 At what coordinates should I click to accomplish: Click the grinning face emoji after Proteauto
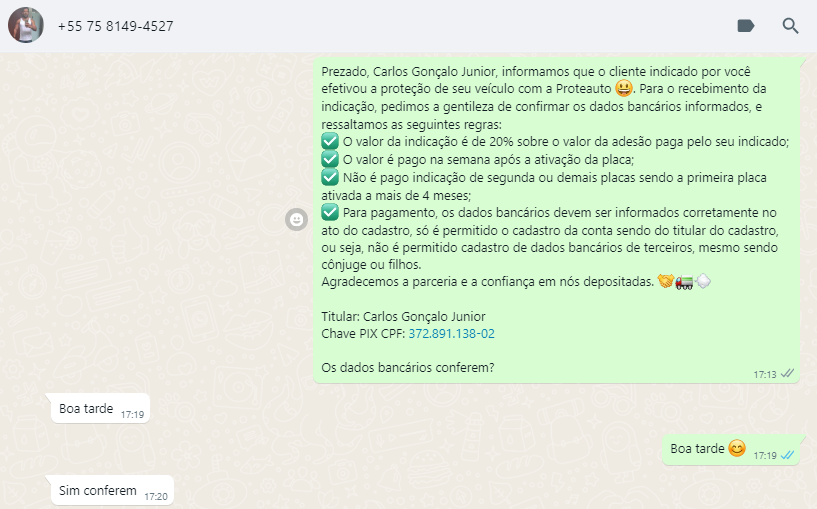tap(624, 88)
